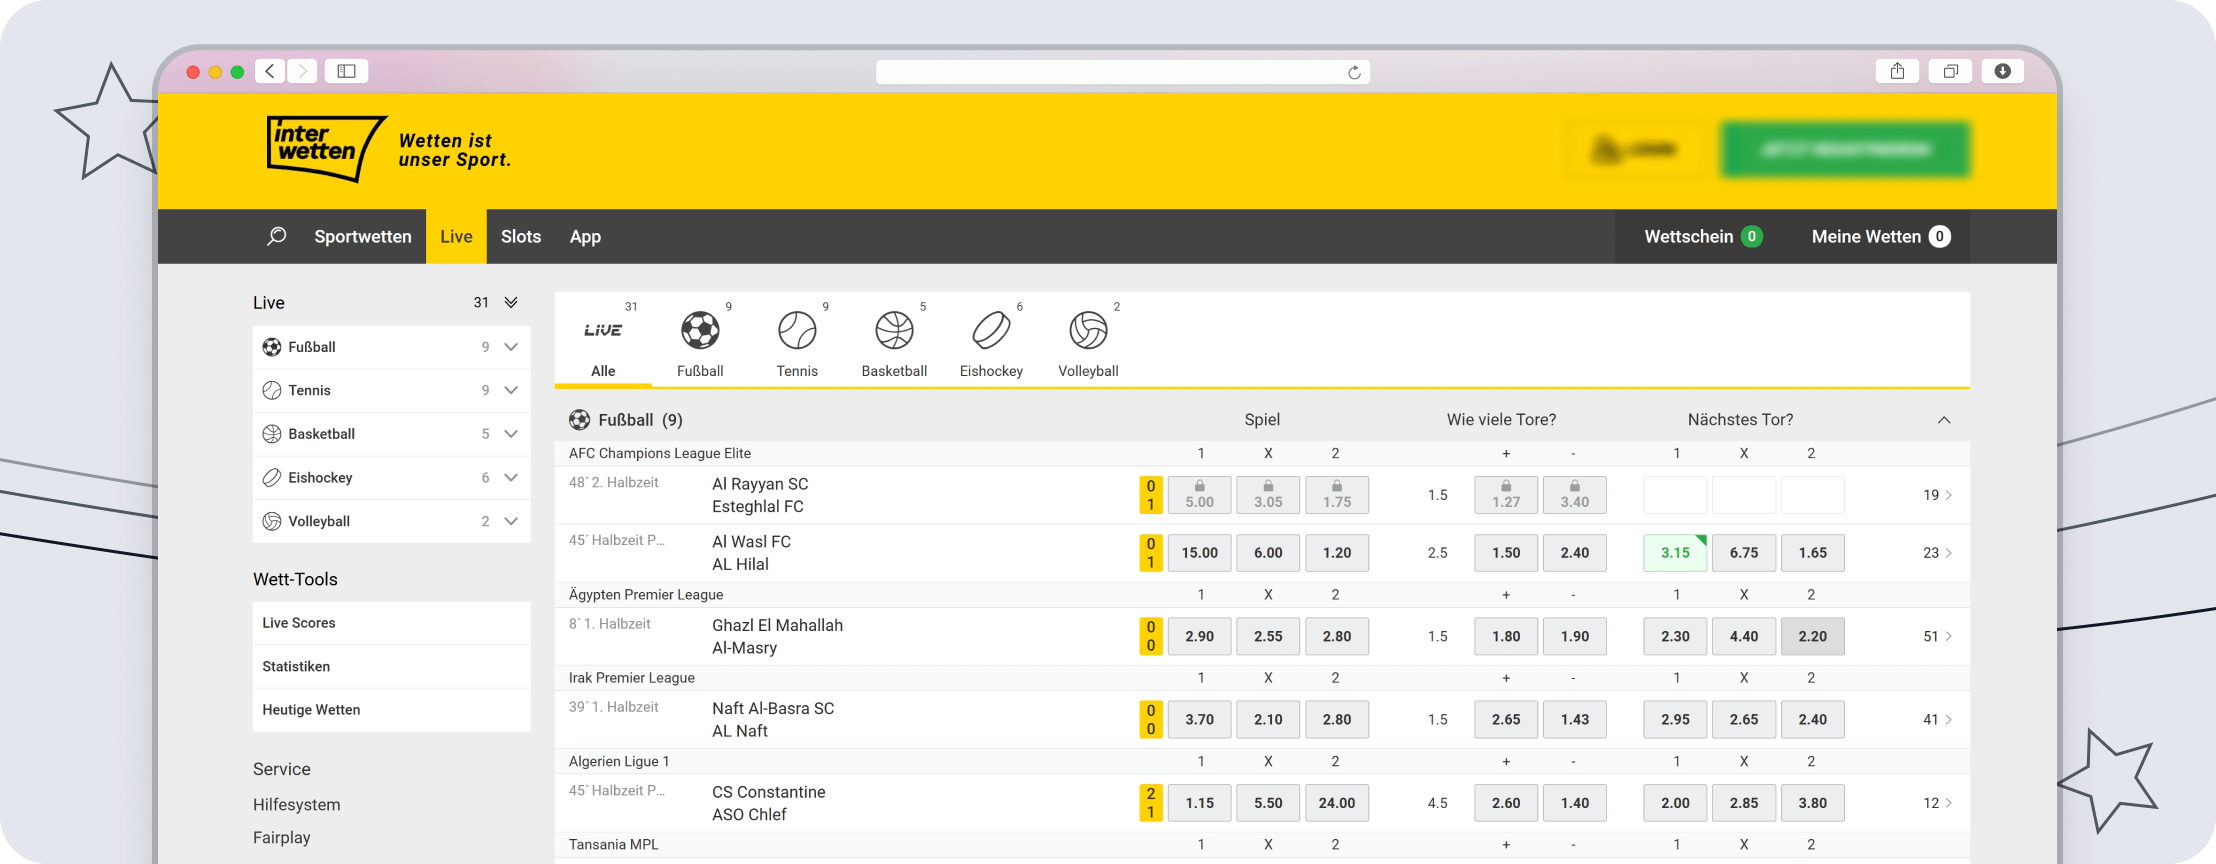Click locked 5.00 odds for Al Rayyan

(x=1200, y=495)
